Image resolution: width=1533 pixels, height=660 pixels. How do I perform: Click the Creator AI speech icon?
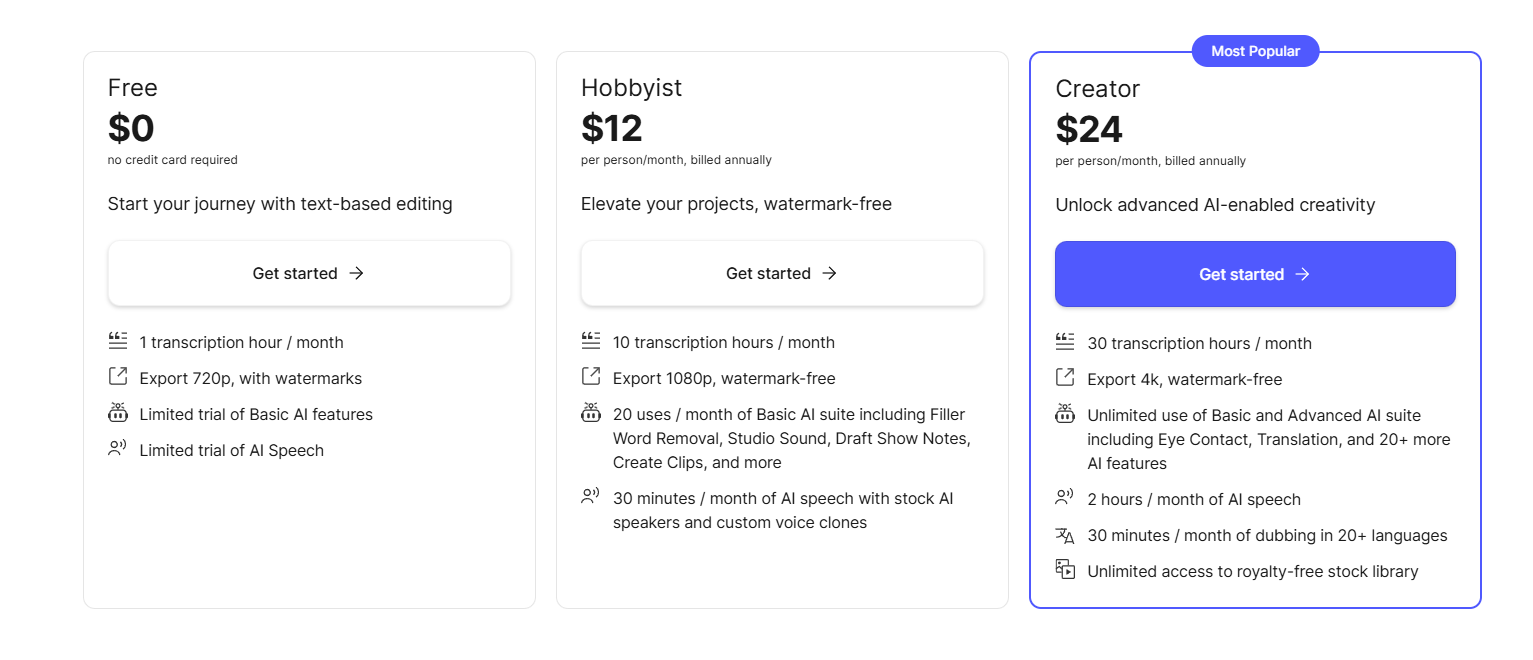[1065, 498]
